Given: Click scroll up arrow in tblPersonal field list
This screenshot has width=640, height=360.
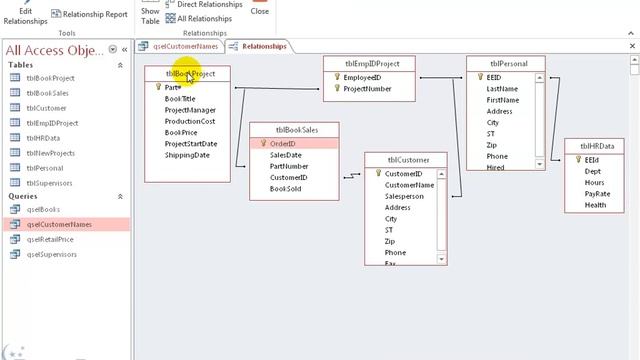Looking at the screenshot, I should point(540,78).
